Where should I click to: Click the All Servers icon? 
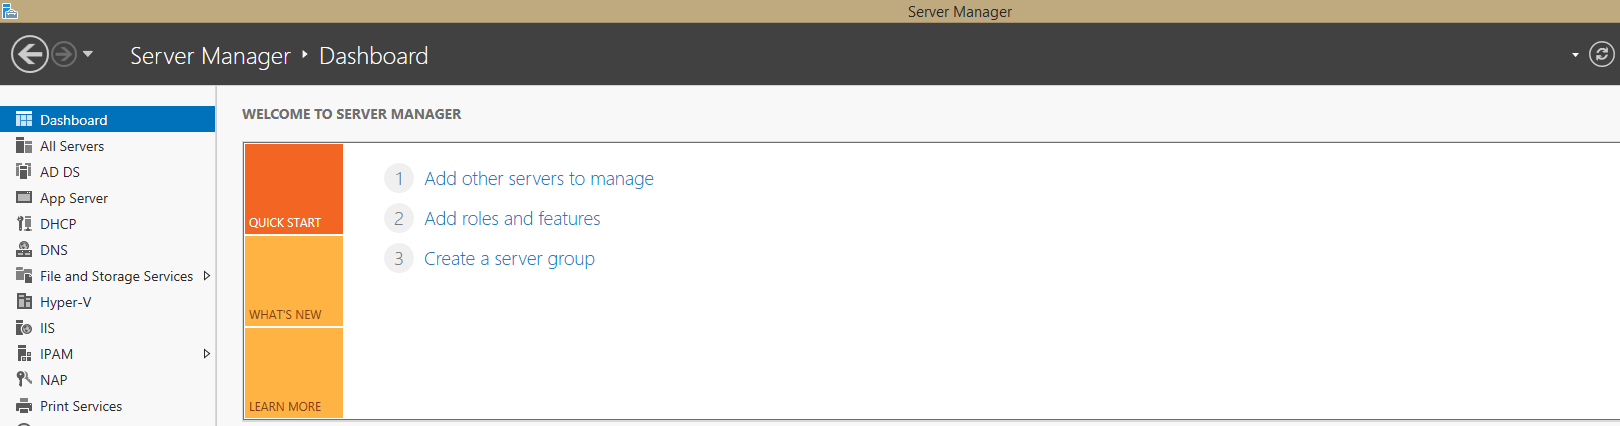[x=24, y=145]
